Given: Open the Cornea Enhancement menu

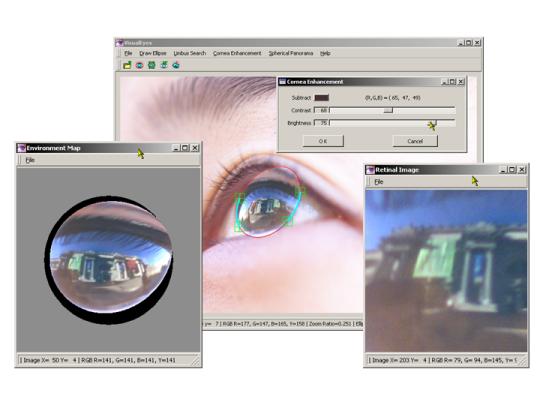Looking at the screenshot, I should pos(237,53).
